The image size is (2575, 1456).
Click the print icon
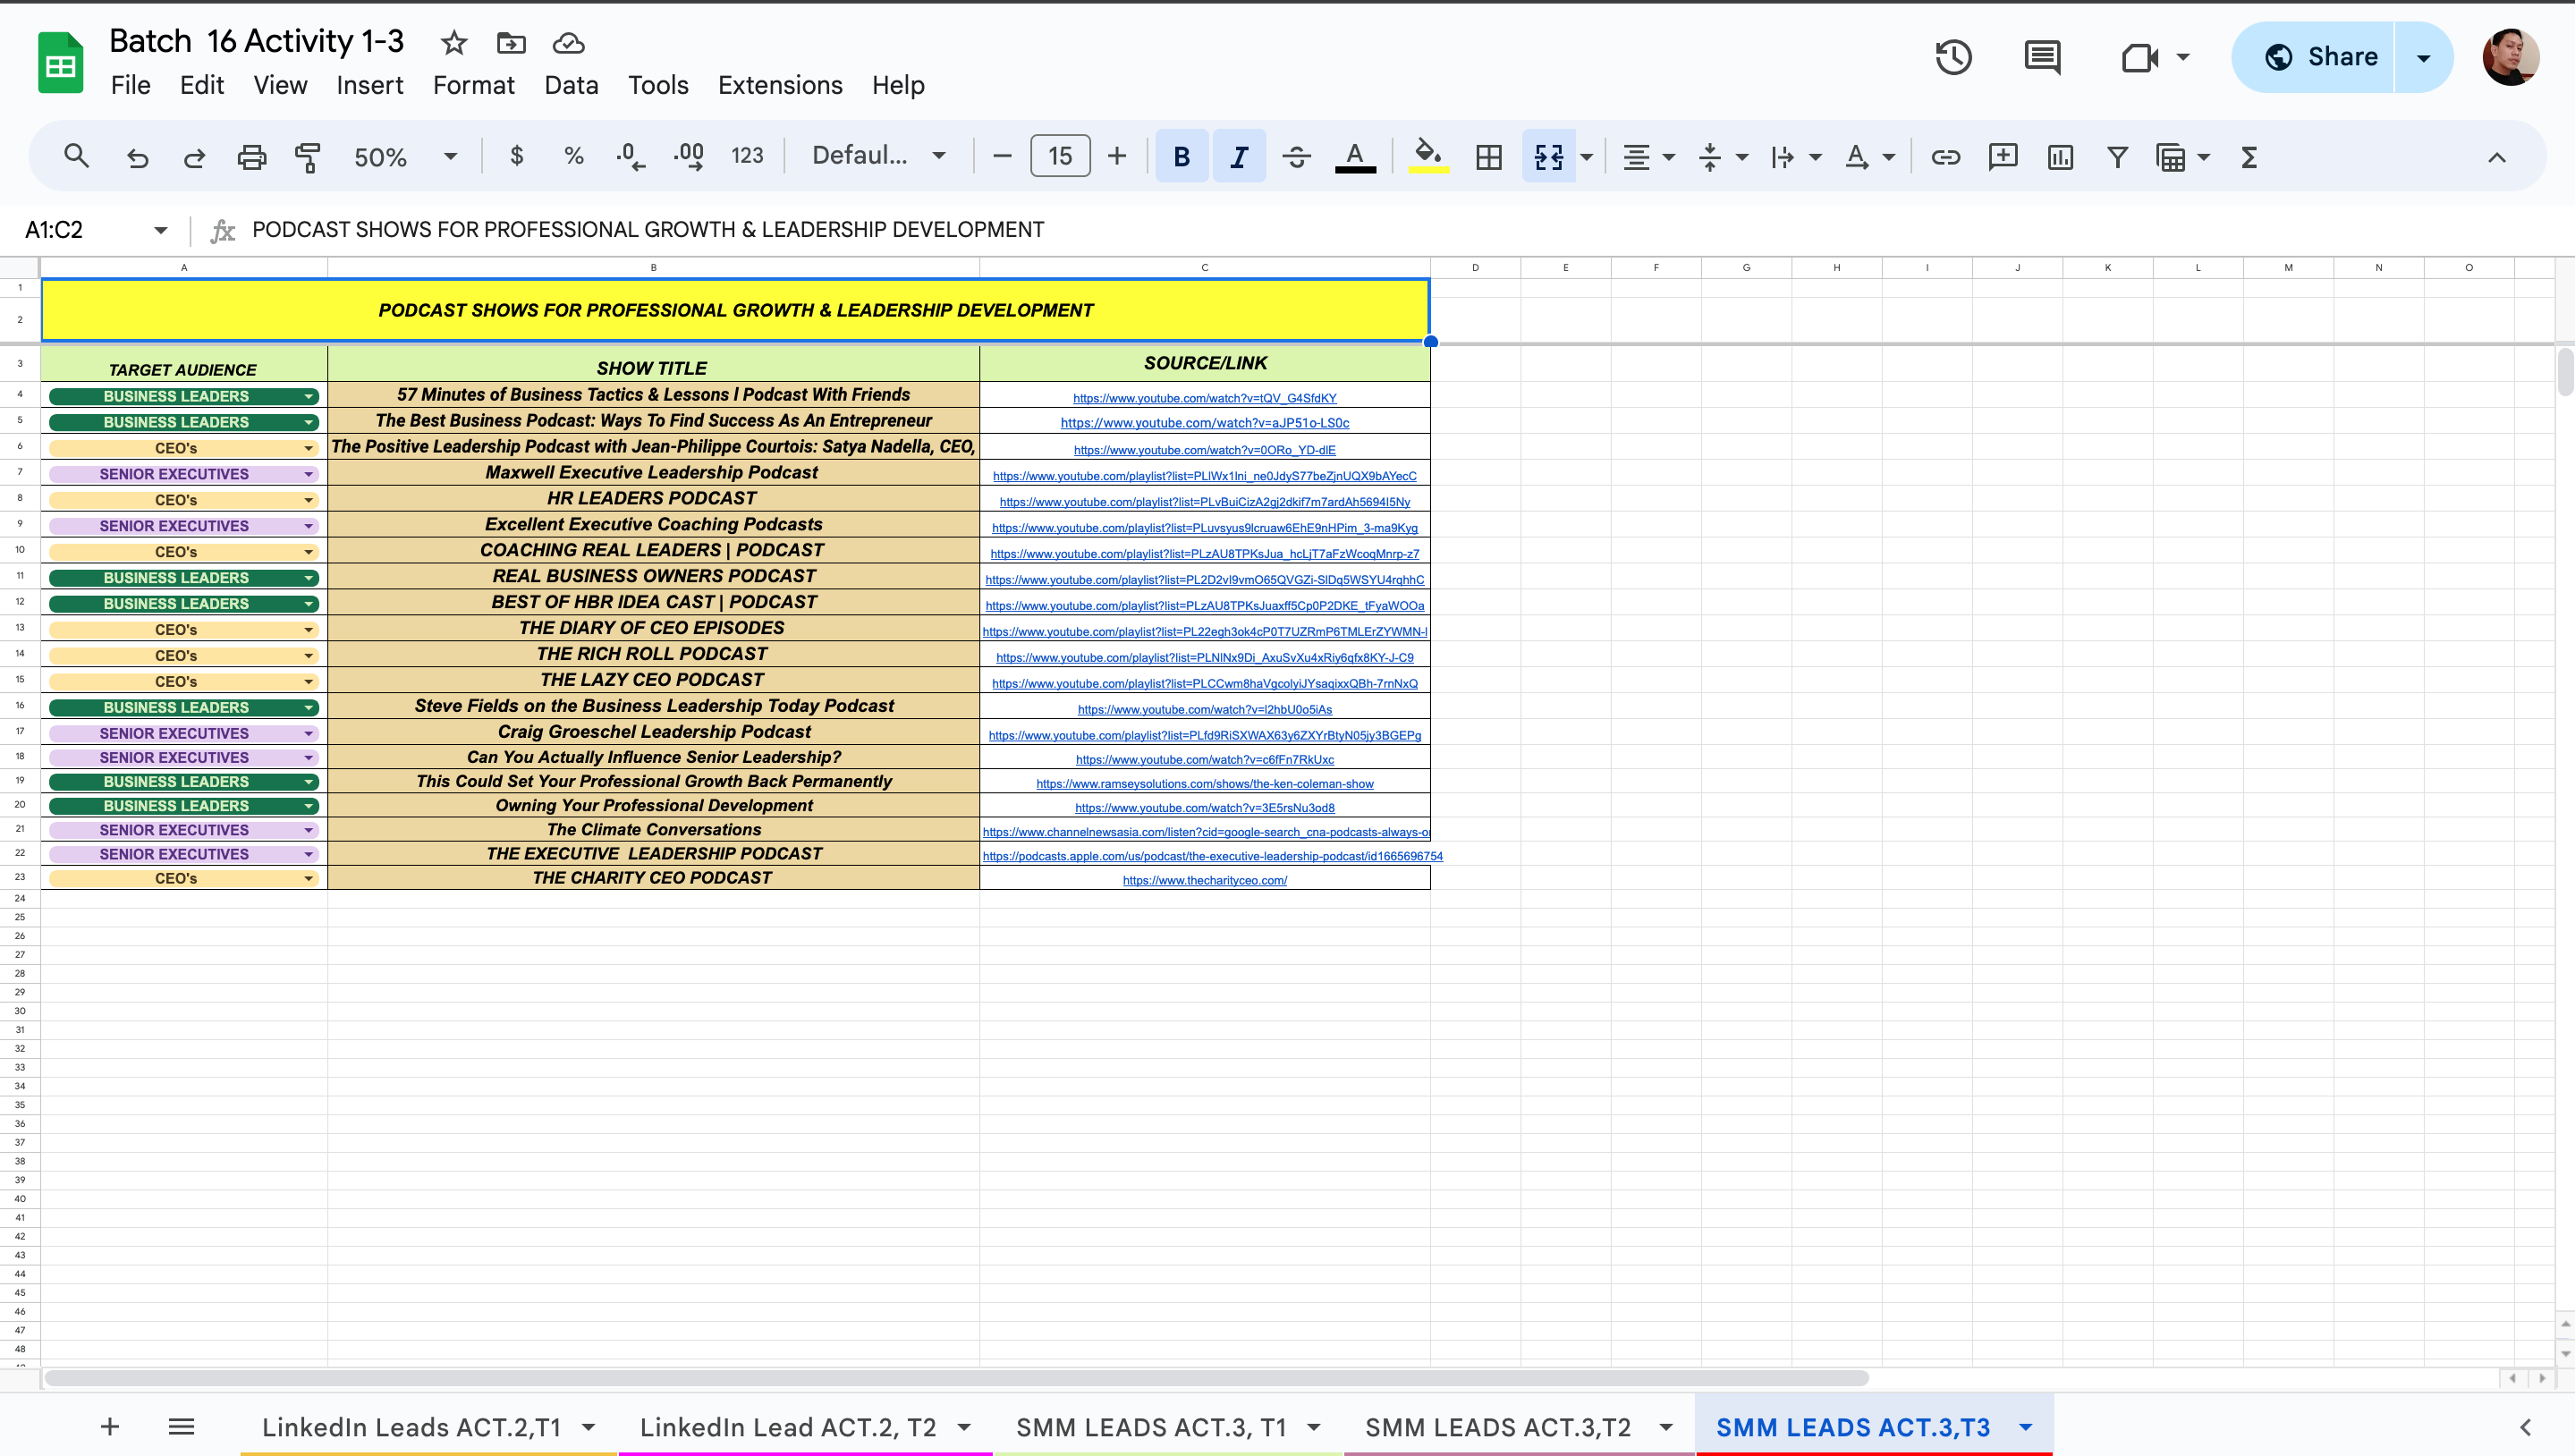(251, 157)
